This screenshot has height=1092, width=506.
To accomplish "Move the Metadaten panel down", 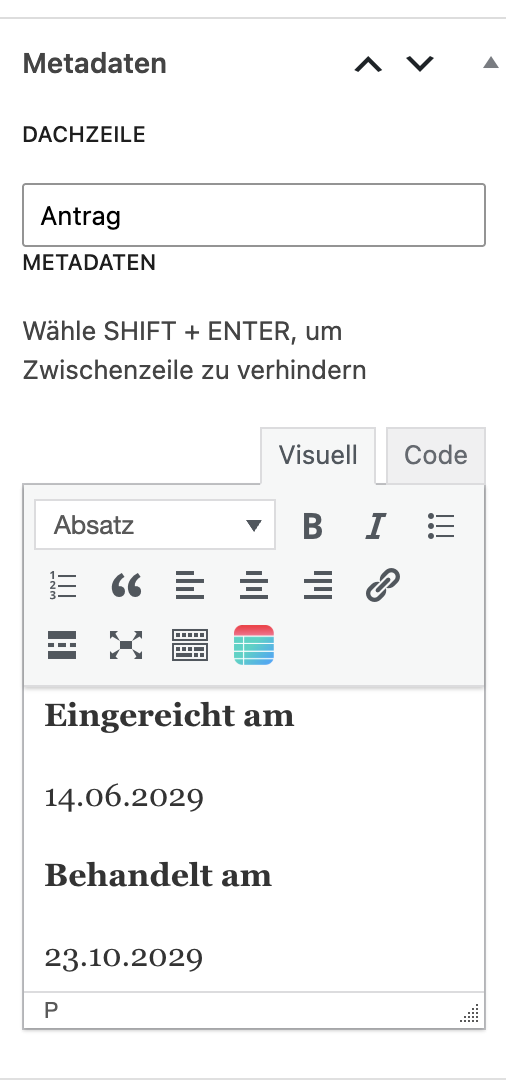I will [420, 64].
